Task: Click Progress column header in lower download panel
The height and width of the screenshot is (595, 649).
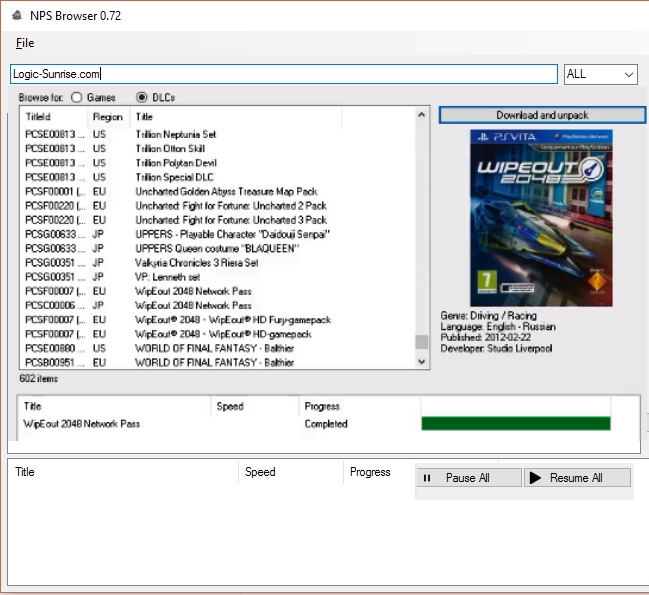Action: [370, 472]
